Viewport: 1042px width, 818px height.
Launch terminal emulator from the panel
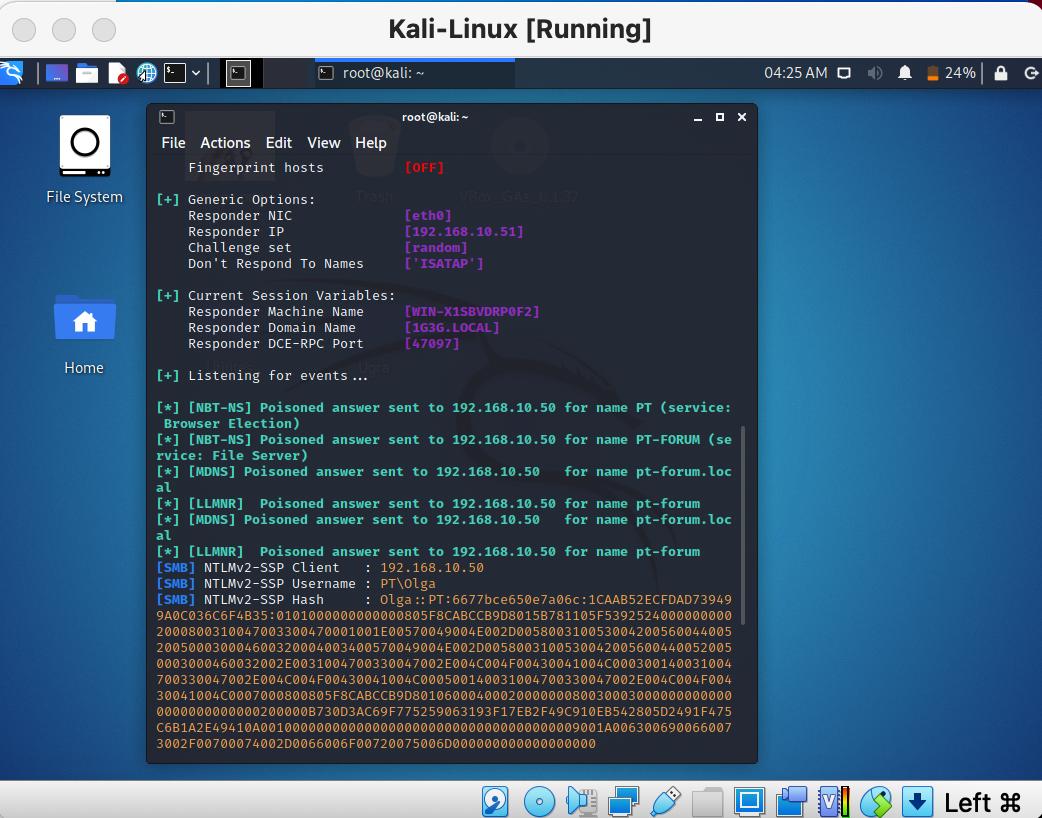click(175, 73)
